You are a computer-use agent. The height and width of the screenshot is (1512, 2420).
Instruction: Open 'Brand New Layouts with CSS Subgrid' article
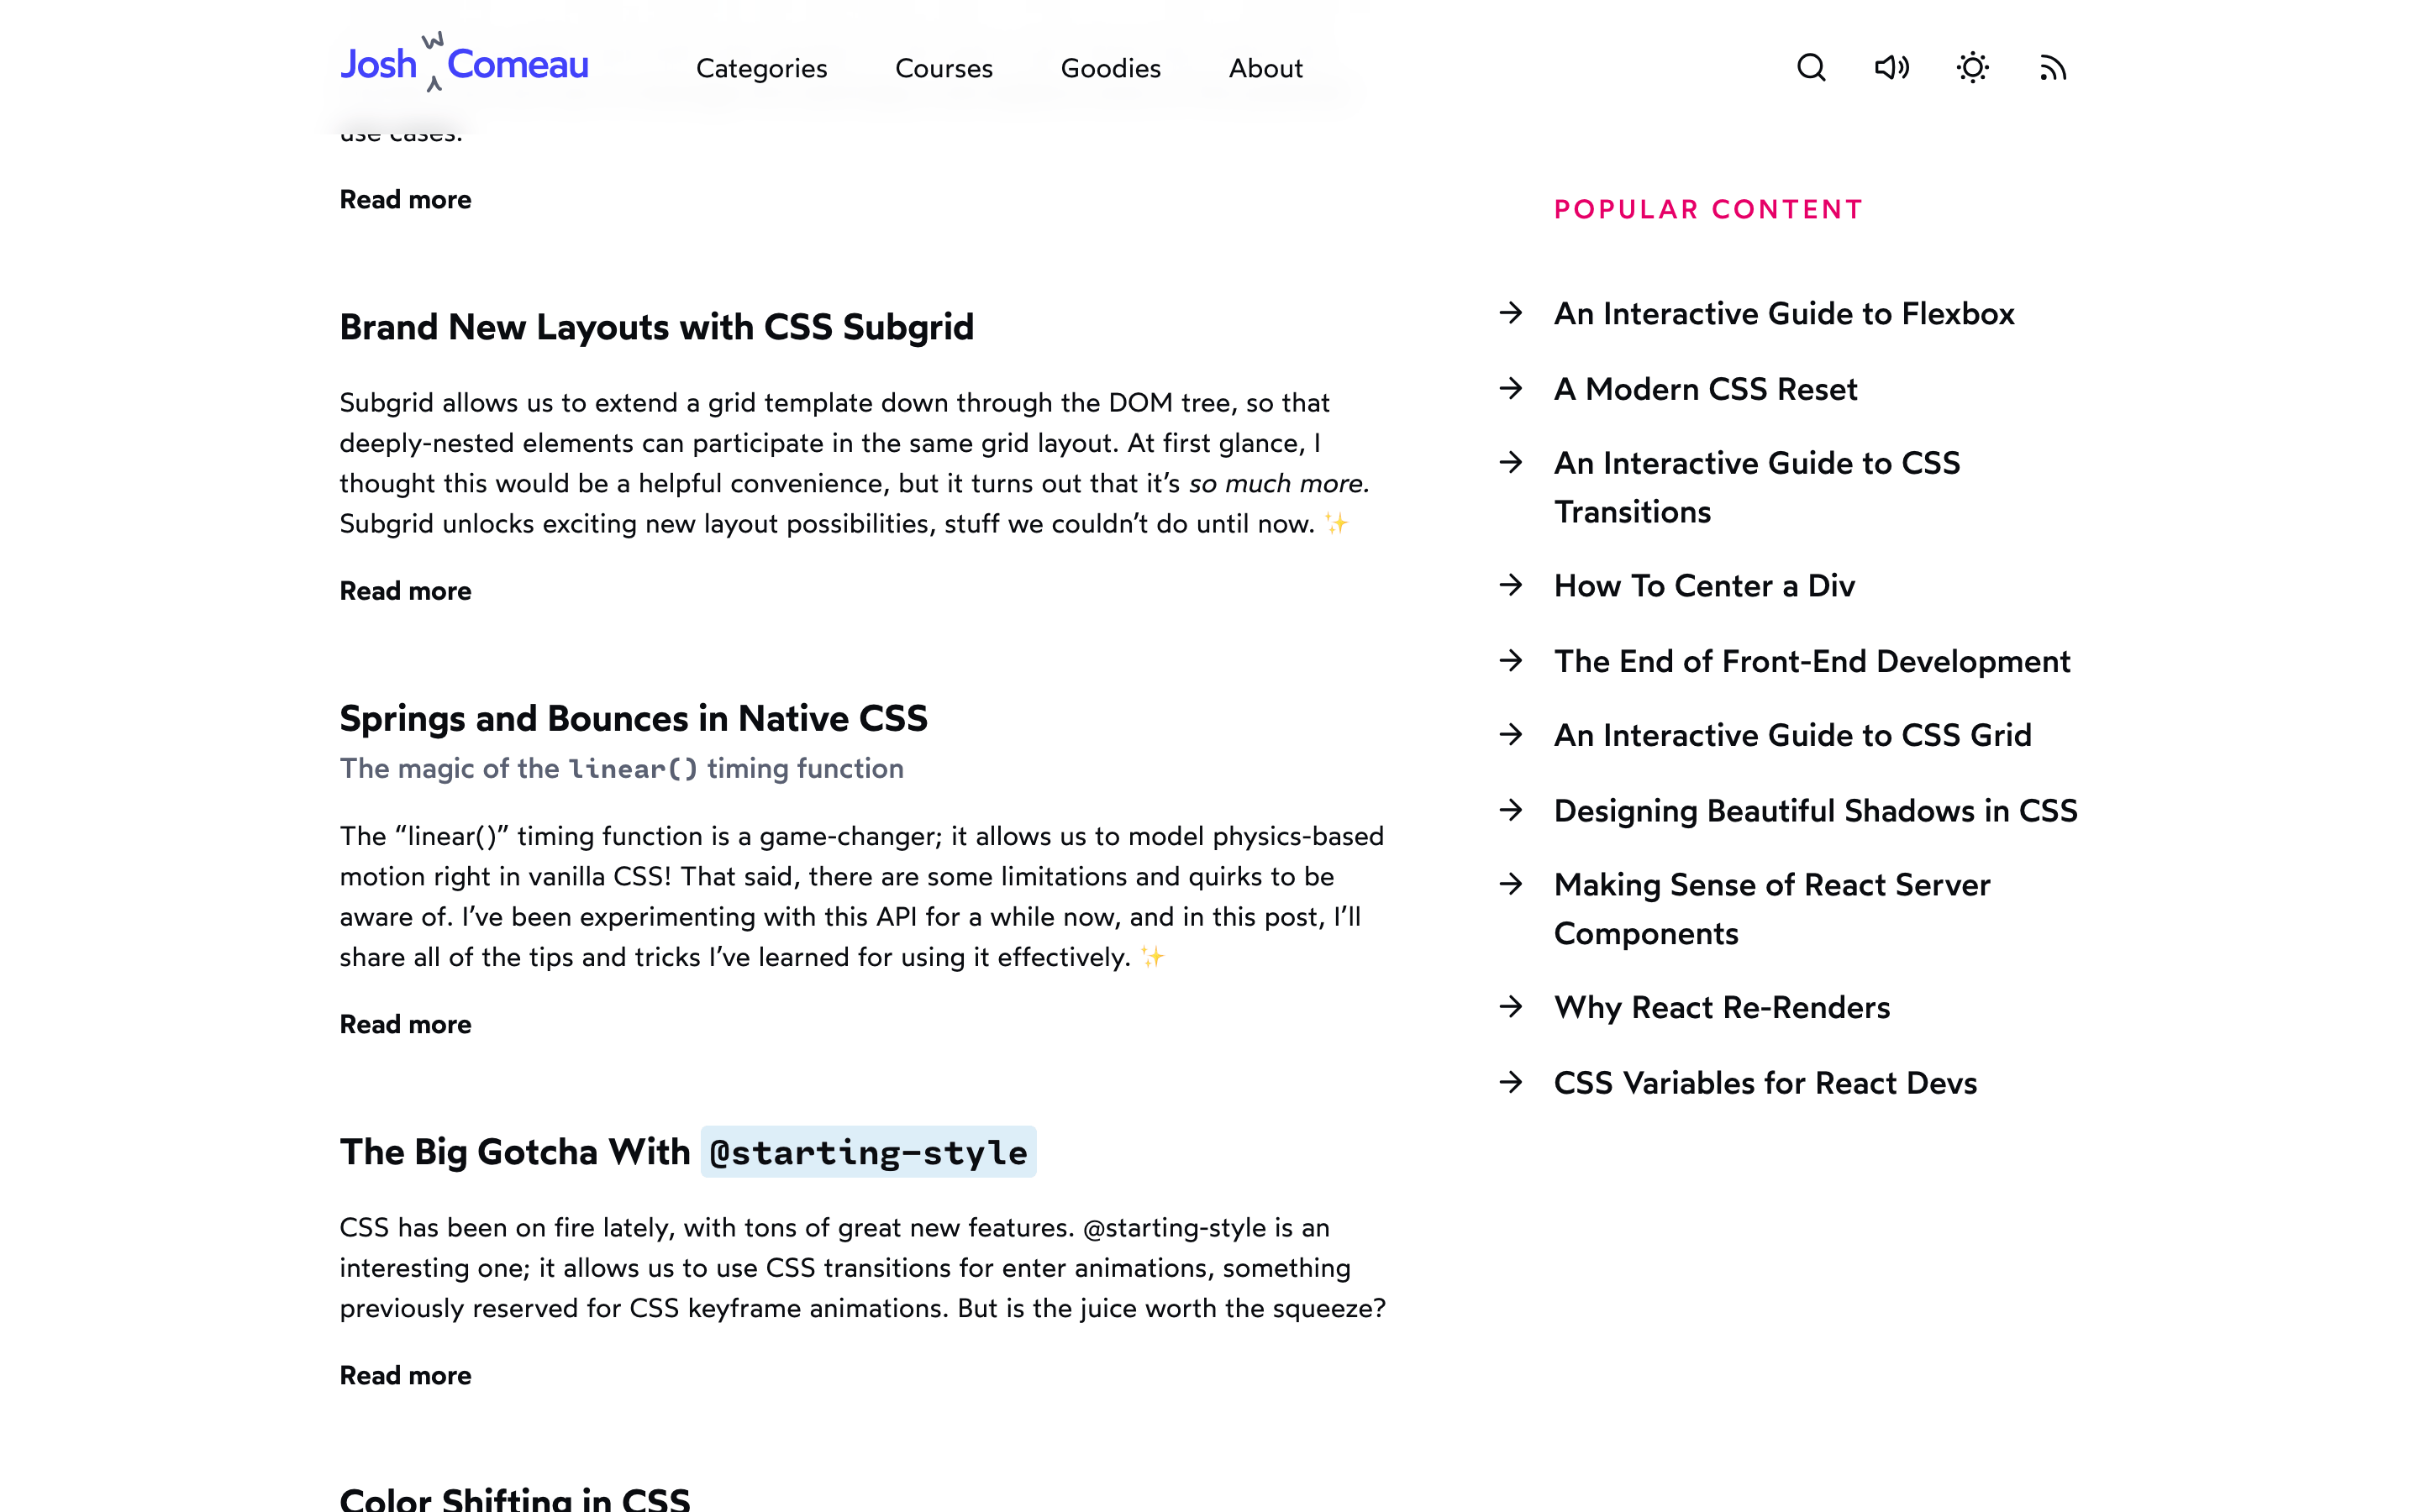[x=656, y=327]
